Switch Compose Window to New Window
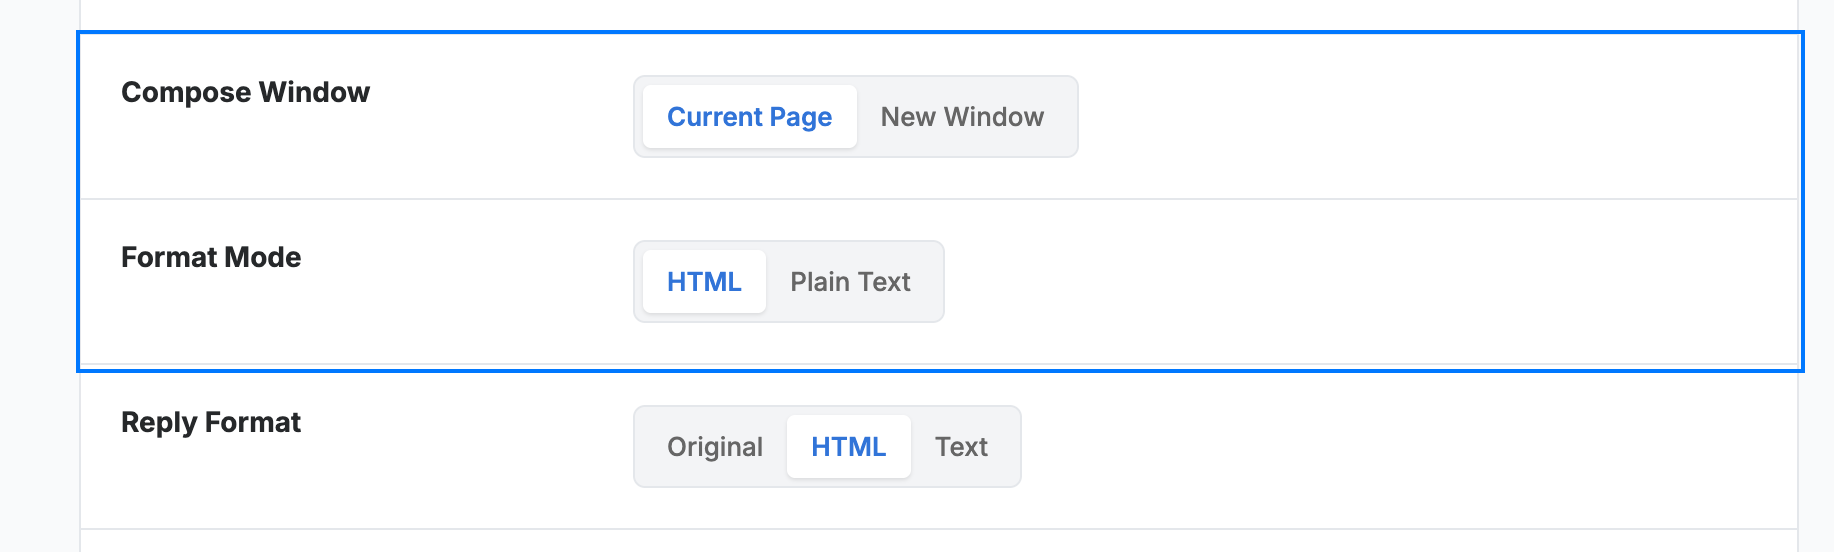This screenshot has height=552, width=1834. pos(962,117)
